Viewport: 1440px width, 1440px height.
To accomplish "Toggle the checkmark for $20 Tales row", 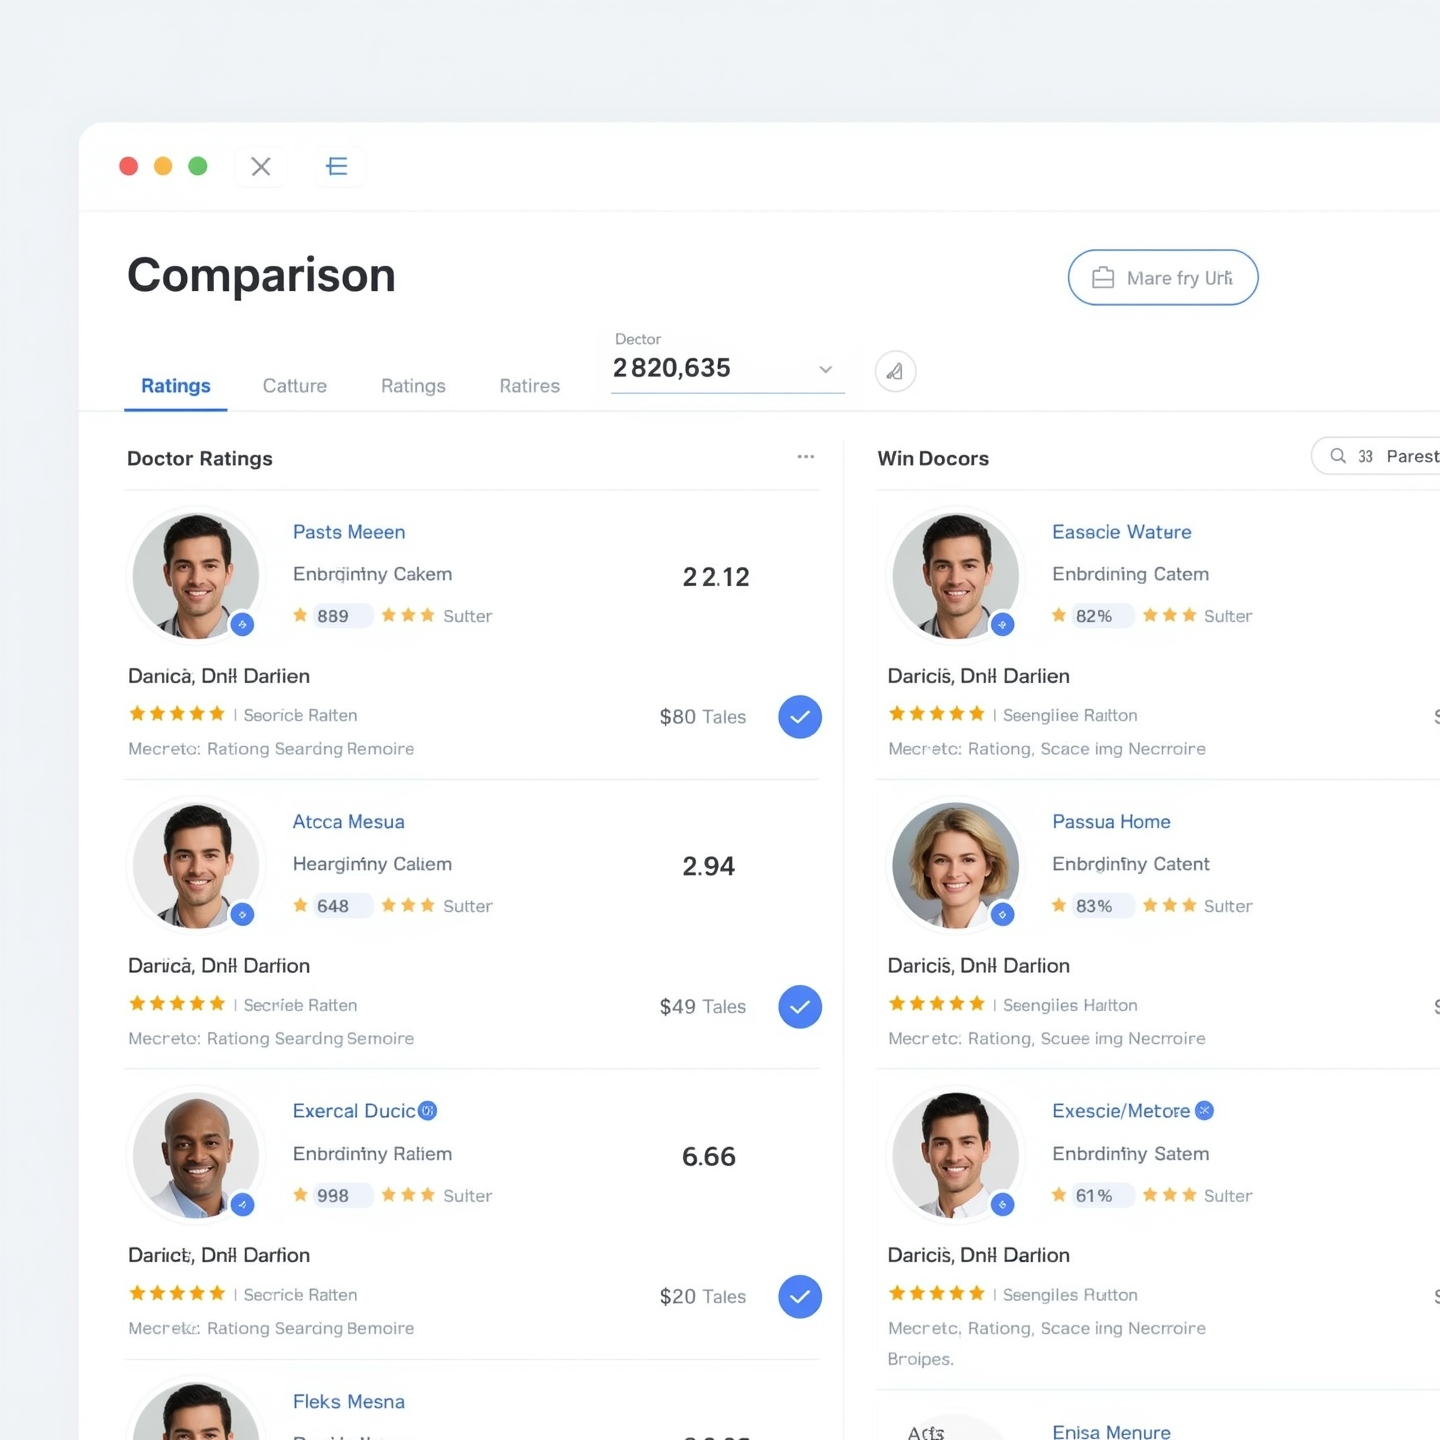I will pyautogui.click(x=800, y=1297).
